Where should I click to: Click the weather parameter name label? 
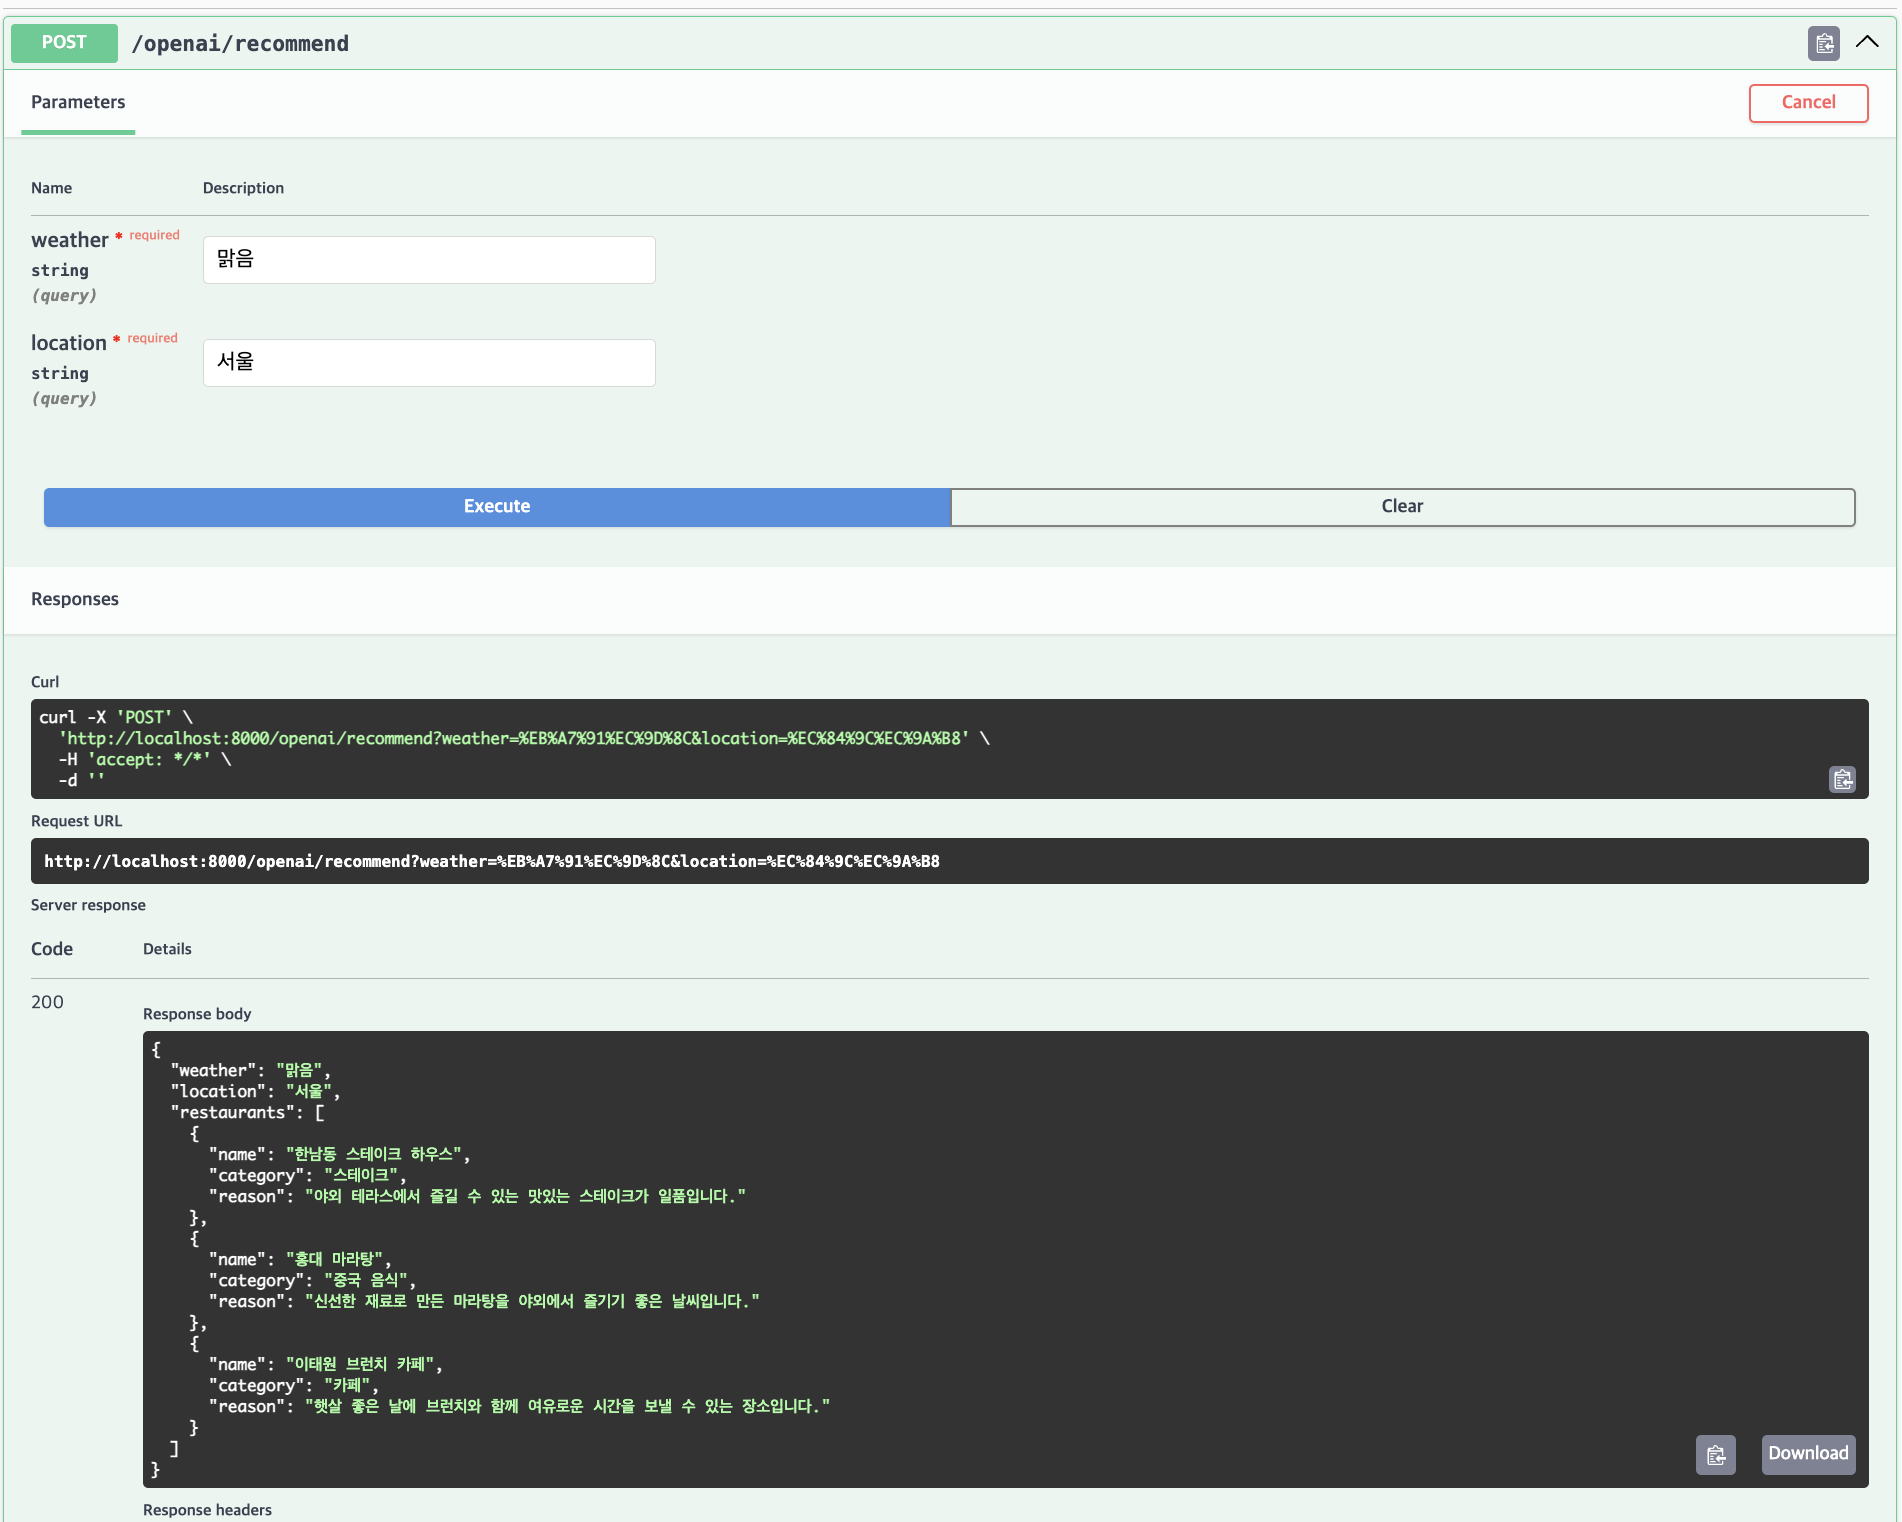[69, 240]
